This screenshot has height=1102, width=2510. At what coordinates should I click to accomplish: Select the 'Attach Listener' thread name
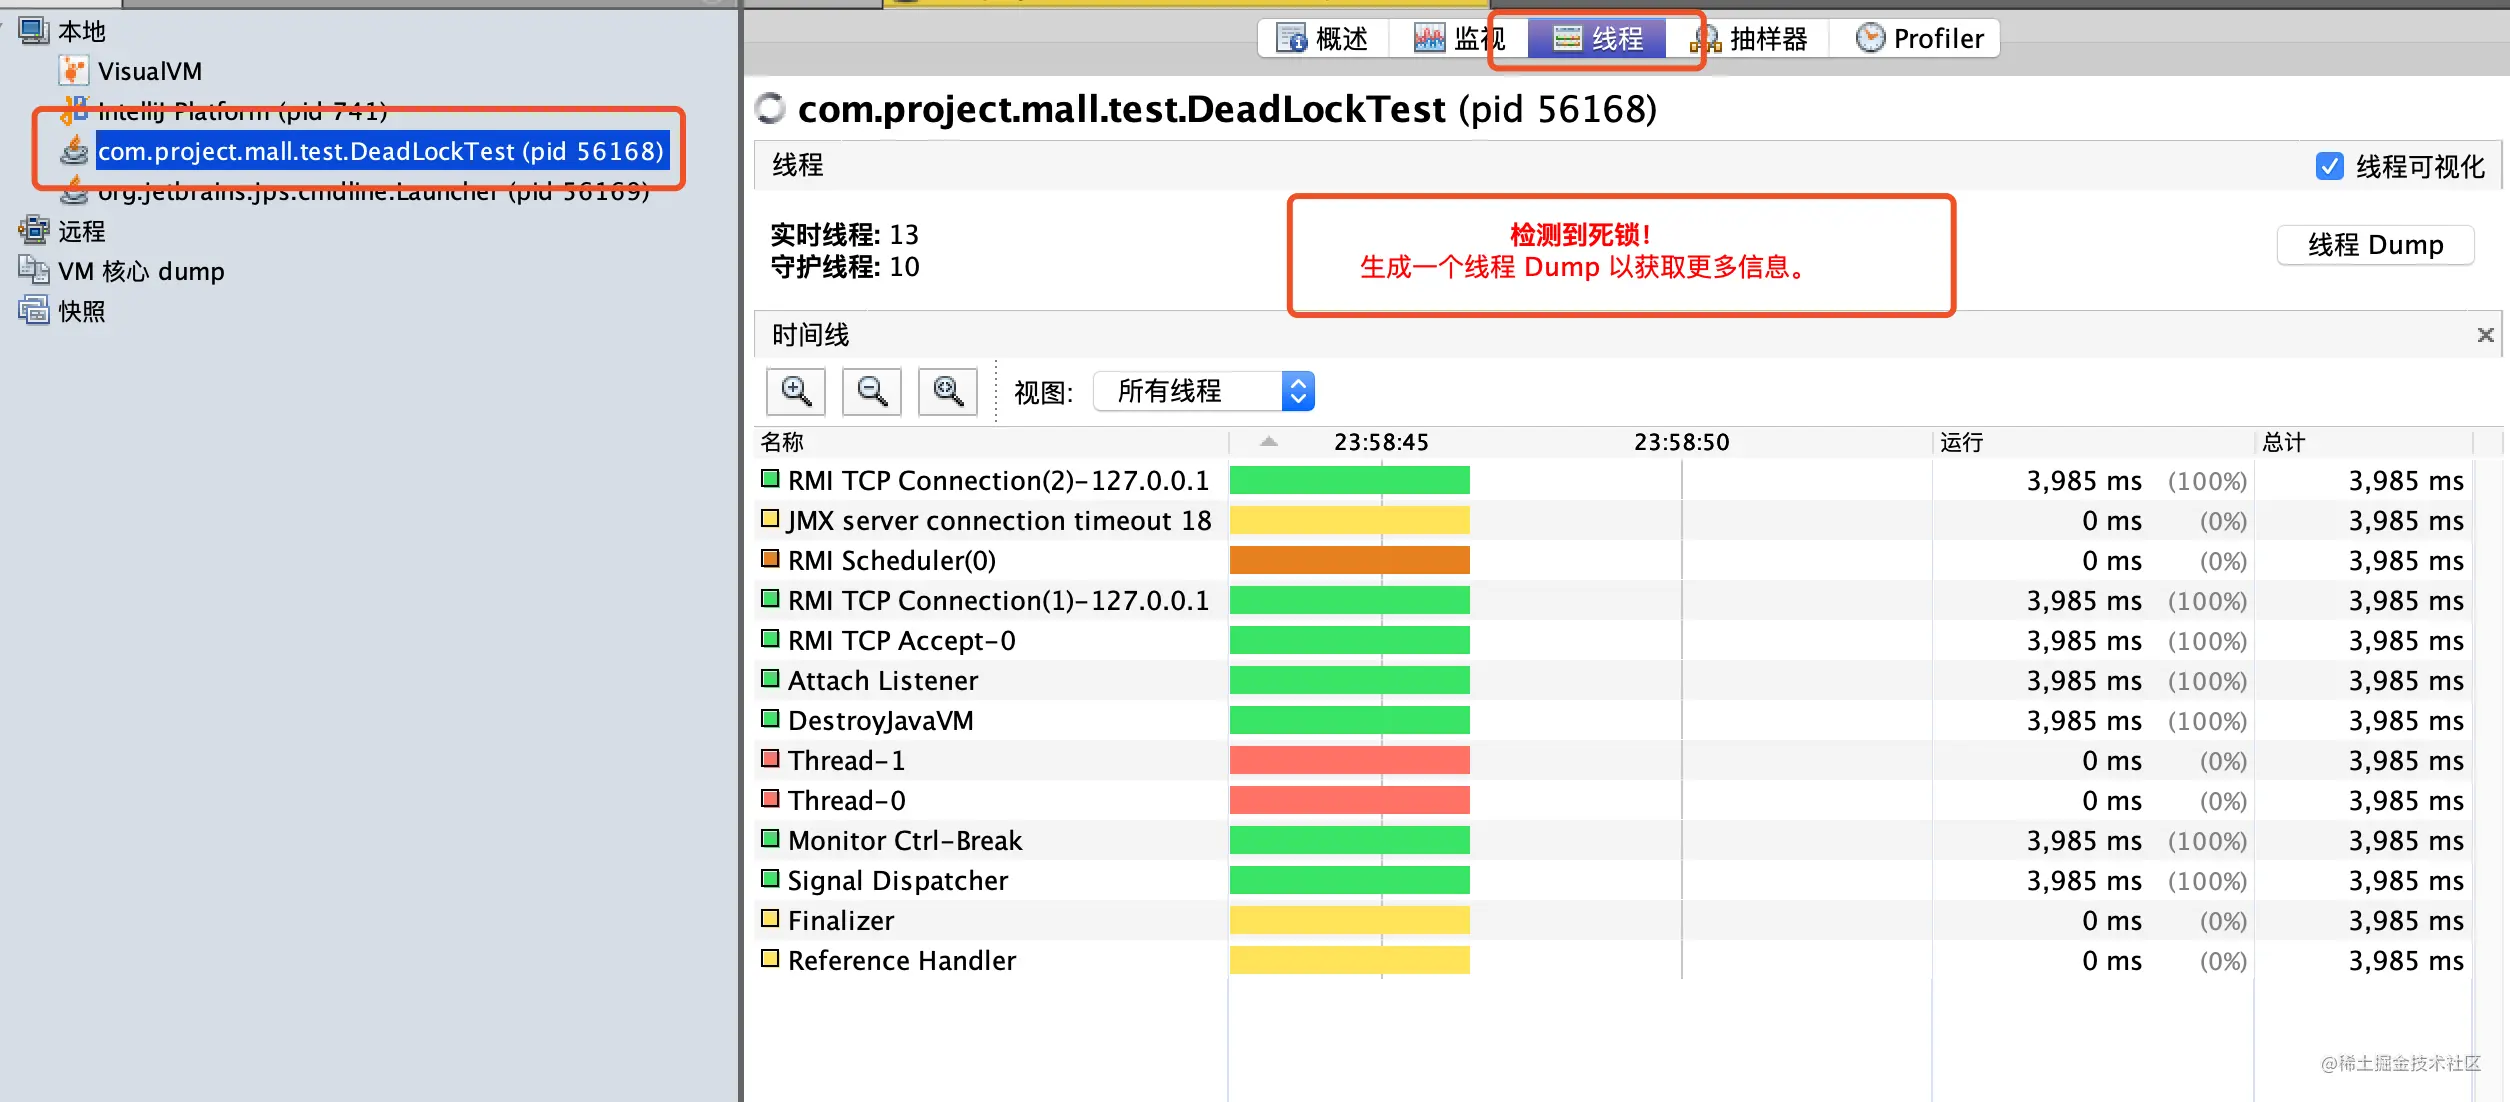(883, 681)
